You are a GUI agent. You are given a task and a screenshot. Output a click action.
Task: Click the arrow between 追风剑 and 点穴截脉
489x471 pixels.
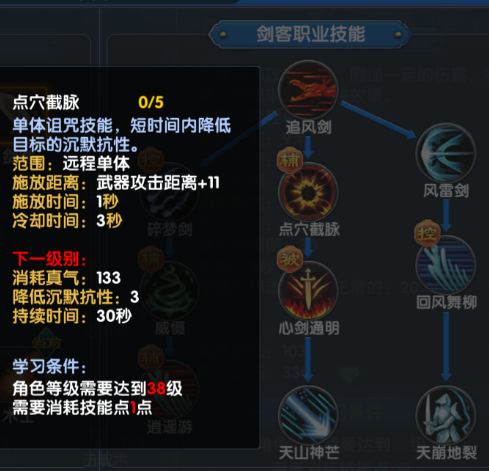[308, 148]
